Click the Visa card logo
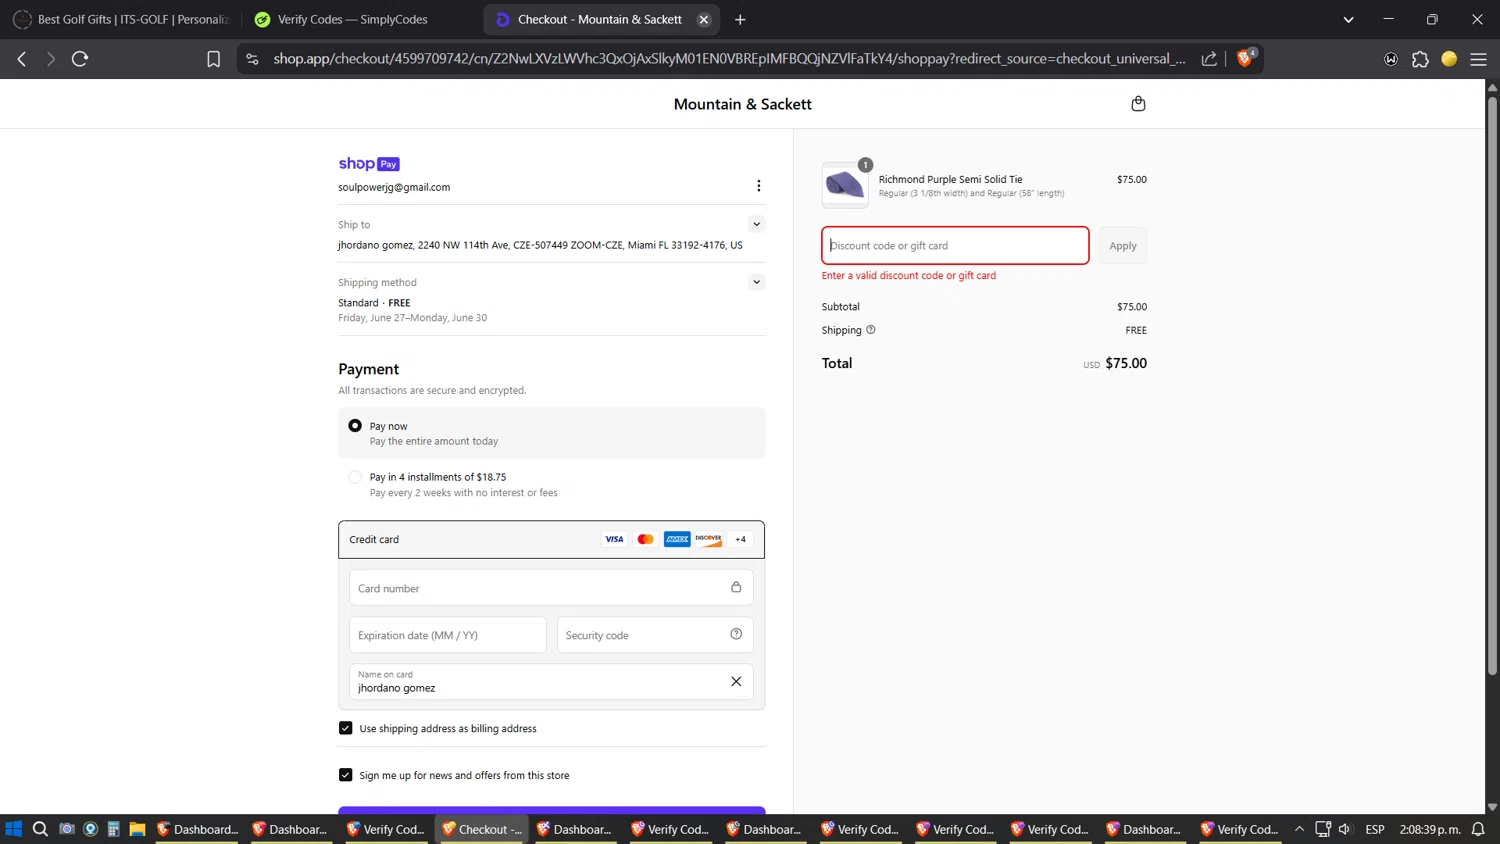 pyautogui.click(x=614, y=539)
